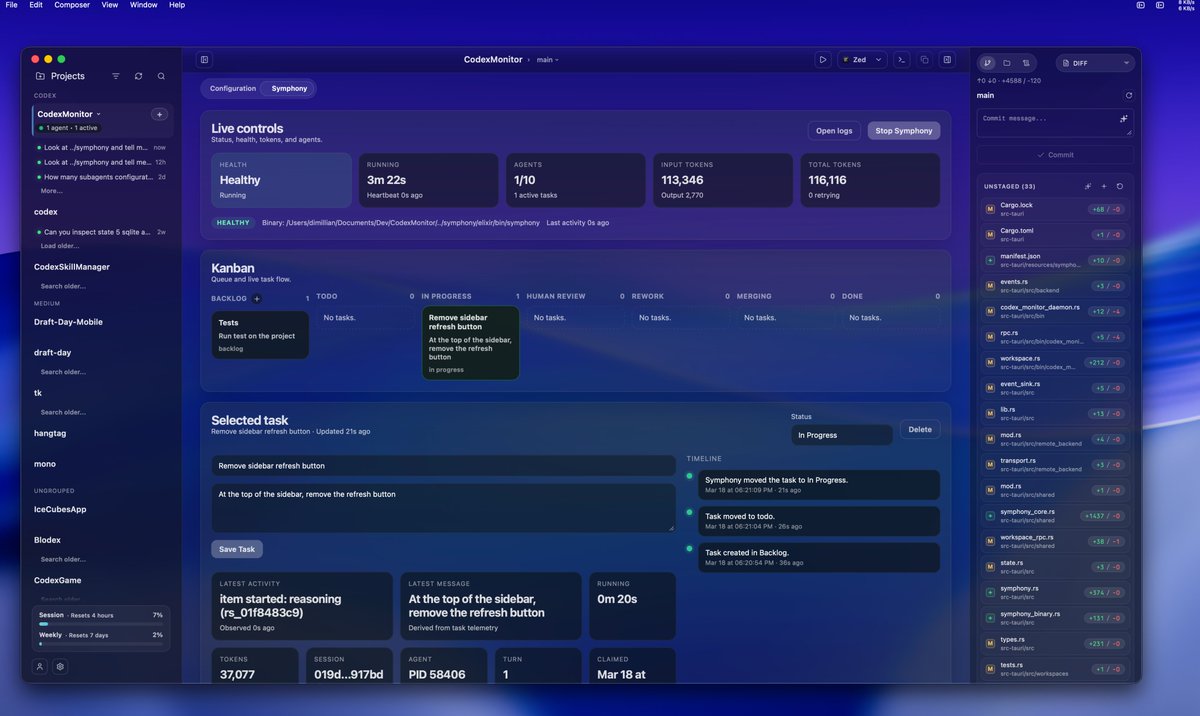Toggle the right panel layout icon
Image resolution: width=1200 pixels, height=716 pixels.
tap(947, 60)
